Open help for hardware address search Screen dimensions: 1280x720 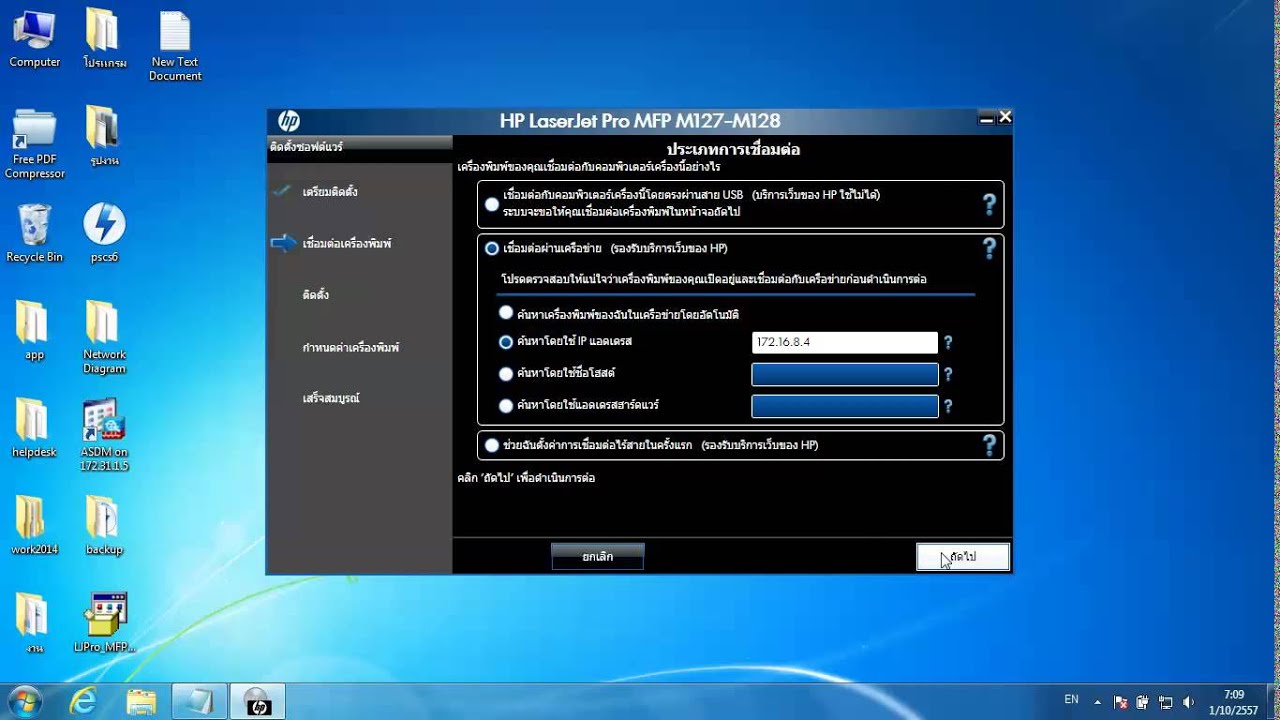pyautogui.click(x=948, y=406)
